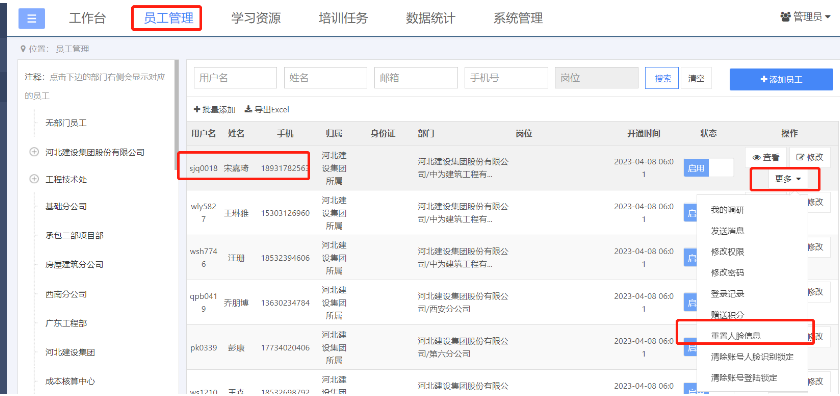Viewport: 840px width, 396px height.
Task: Click 批量添加 with the plus icon
Action: point(214,109)
